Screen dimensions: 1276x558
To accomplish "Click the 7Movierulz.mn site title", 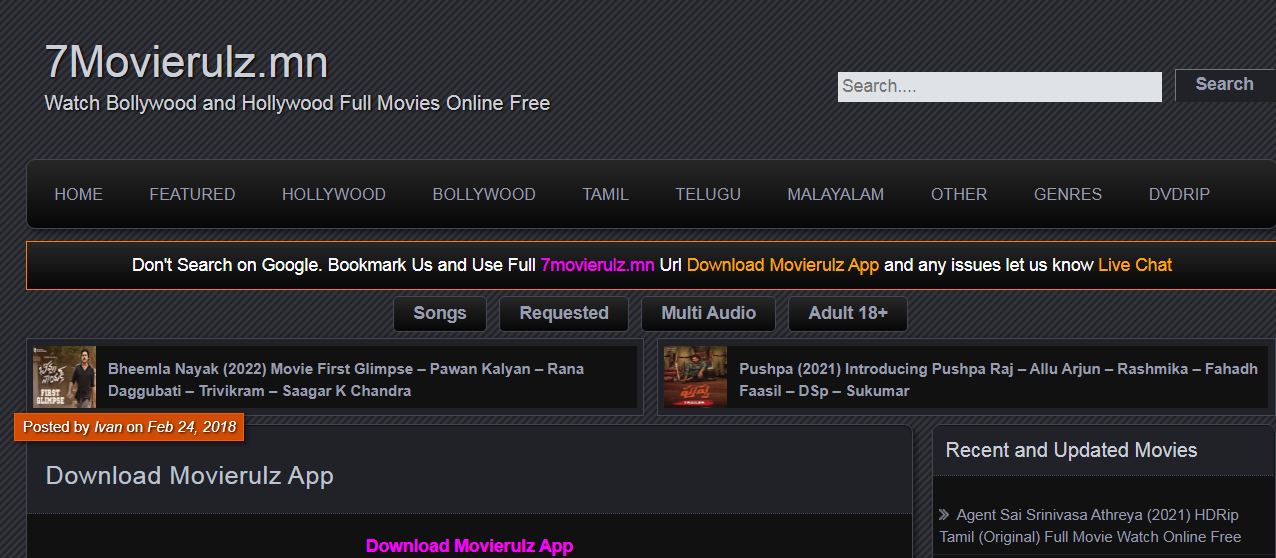I will click(186, 63).
